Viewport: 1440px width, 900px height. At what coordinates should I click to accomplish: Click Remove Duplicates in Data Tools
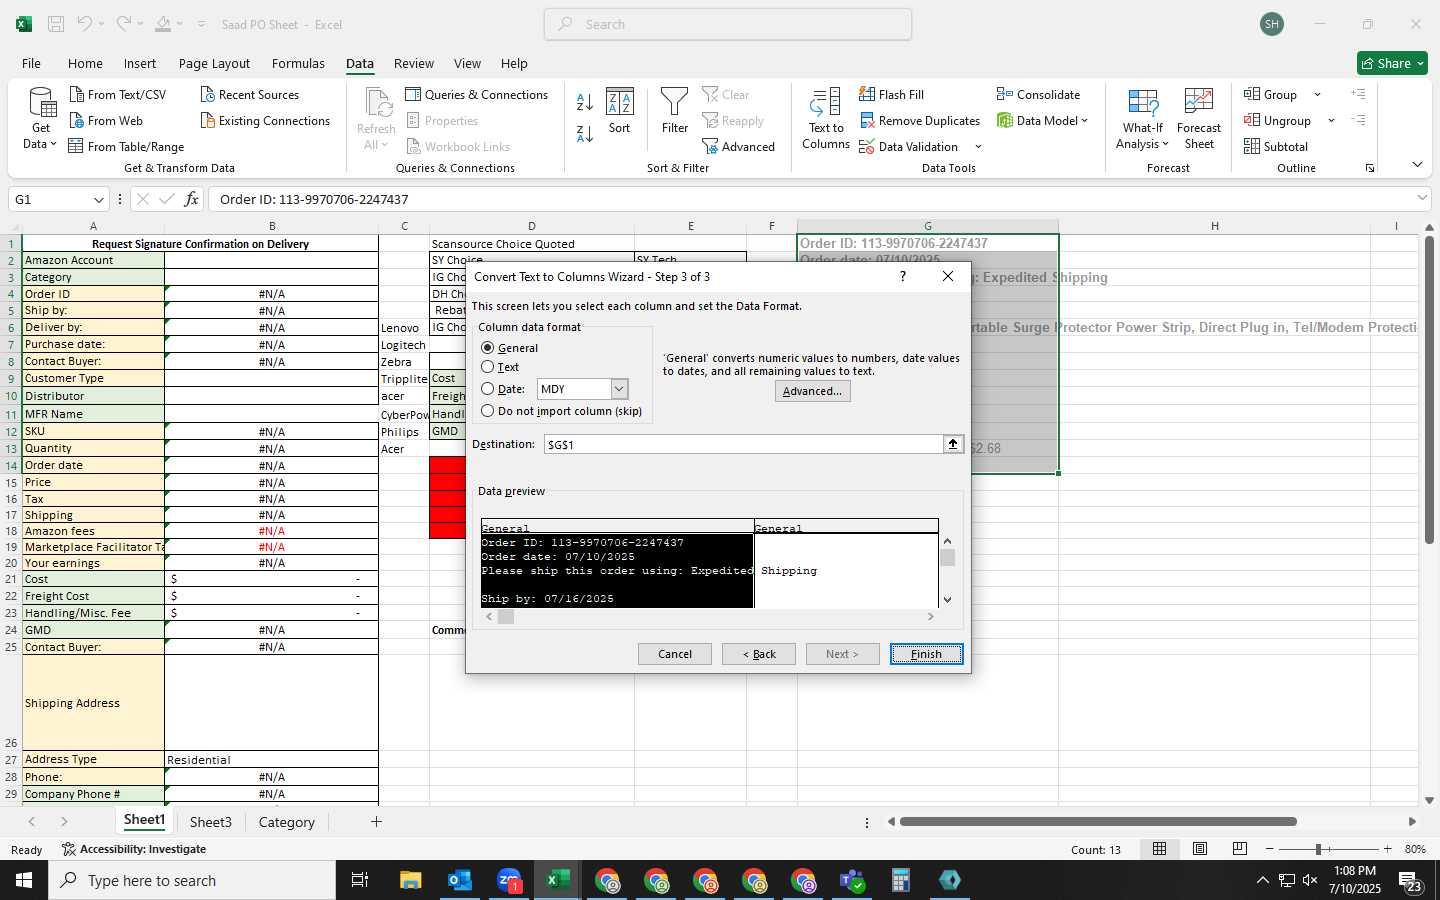coord(919,121)
